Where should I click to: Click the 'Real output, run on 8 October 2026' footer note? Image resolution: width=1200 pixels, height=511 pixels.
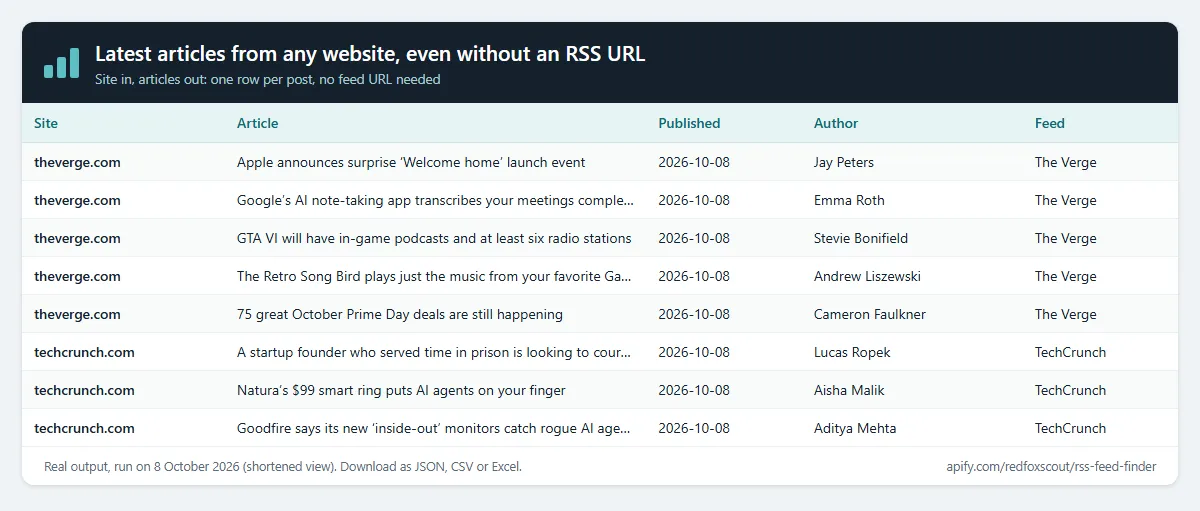[x=283, y=466]
